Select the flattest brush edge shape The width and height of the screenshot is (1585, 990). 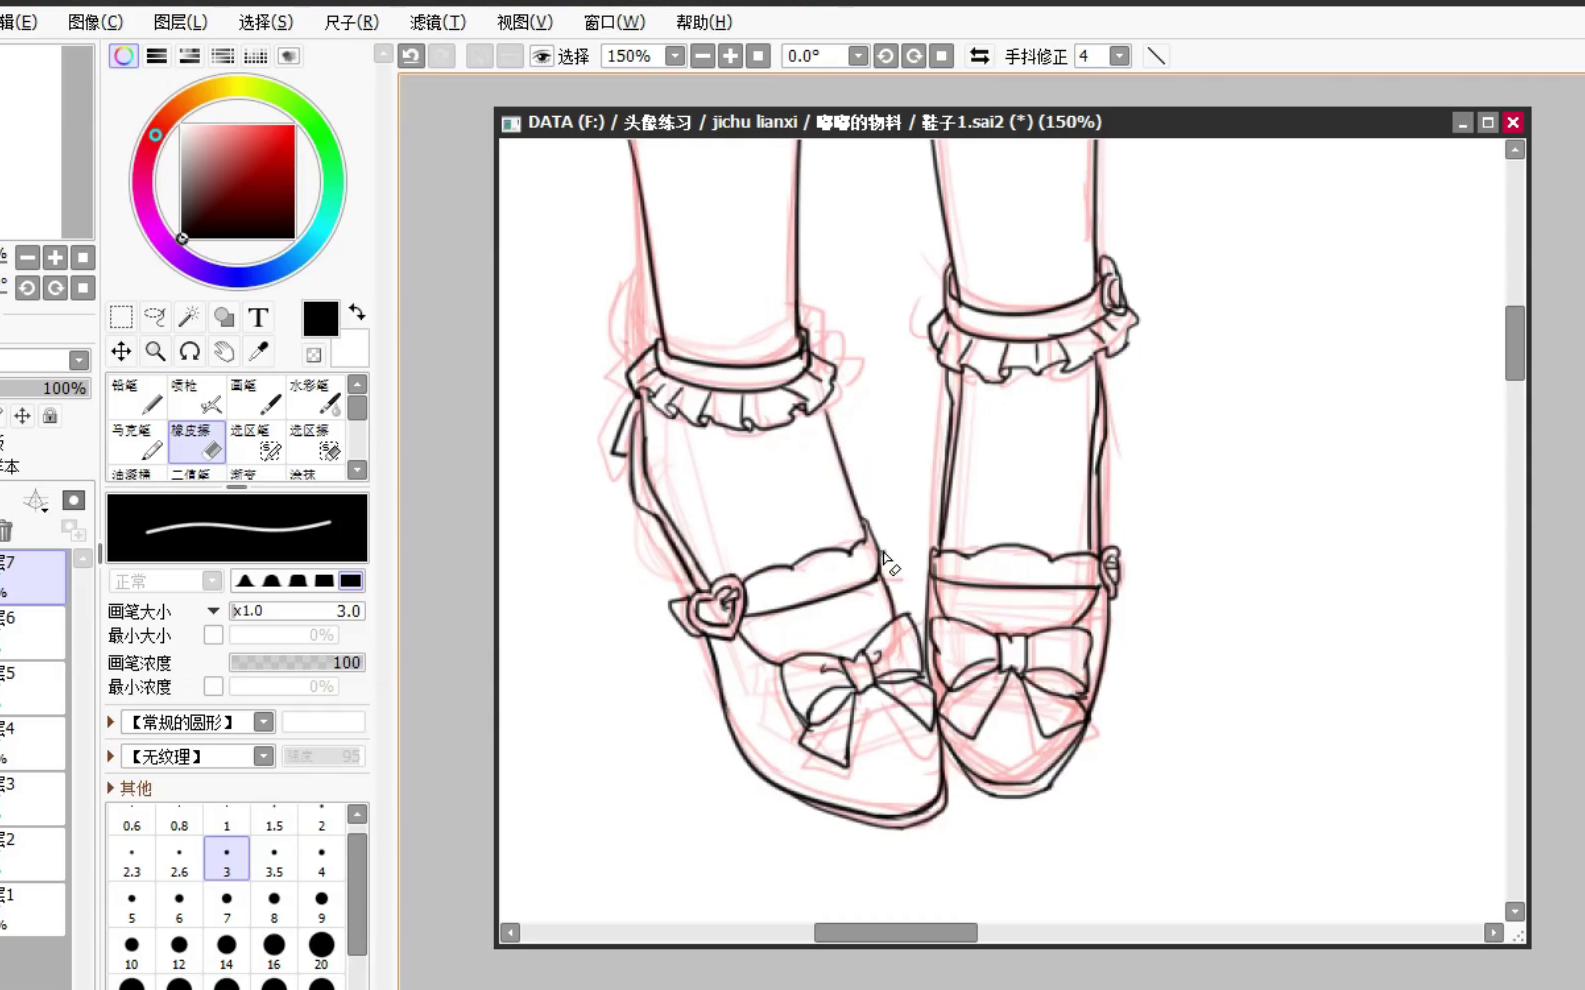coord(351,581)
